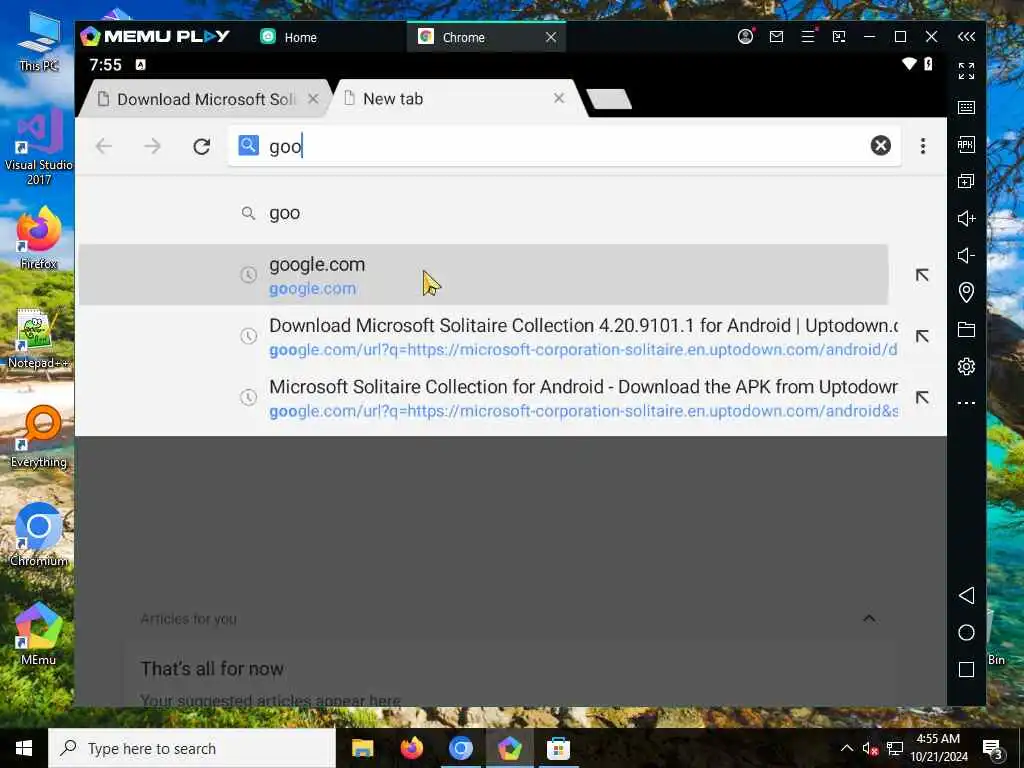The height and width of the screenshot is (768, 1024).
Task: Collapse MEmu sidebar with triple chevron
Action: [x=967, y=37]
